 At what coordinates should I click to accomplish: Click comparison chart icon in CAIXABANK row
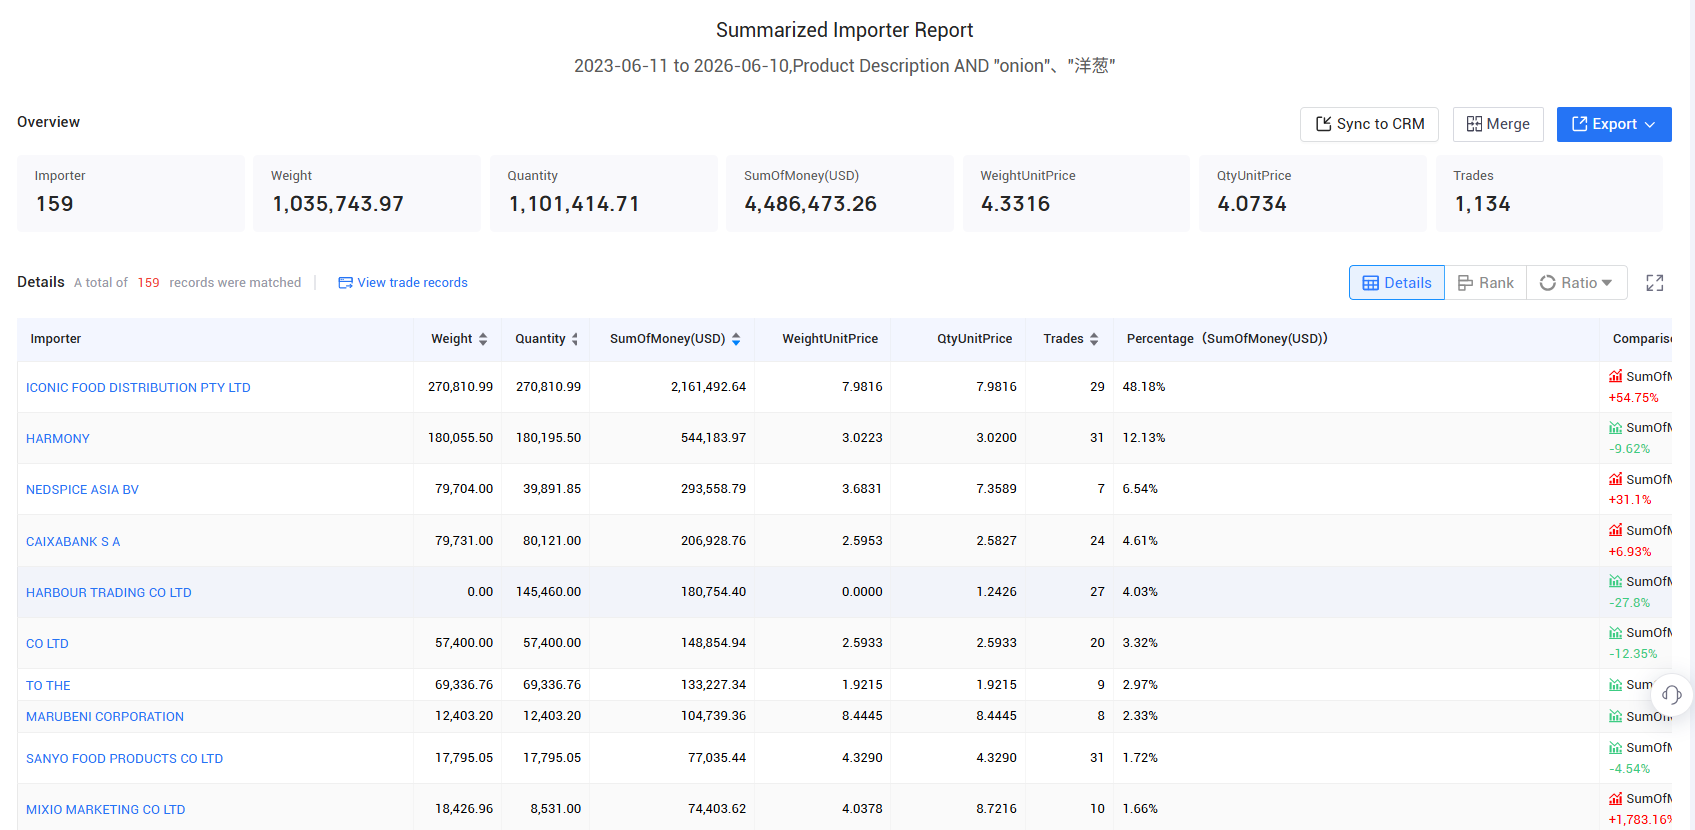(x=1615, y=530)
